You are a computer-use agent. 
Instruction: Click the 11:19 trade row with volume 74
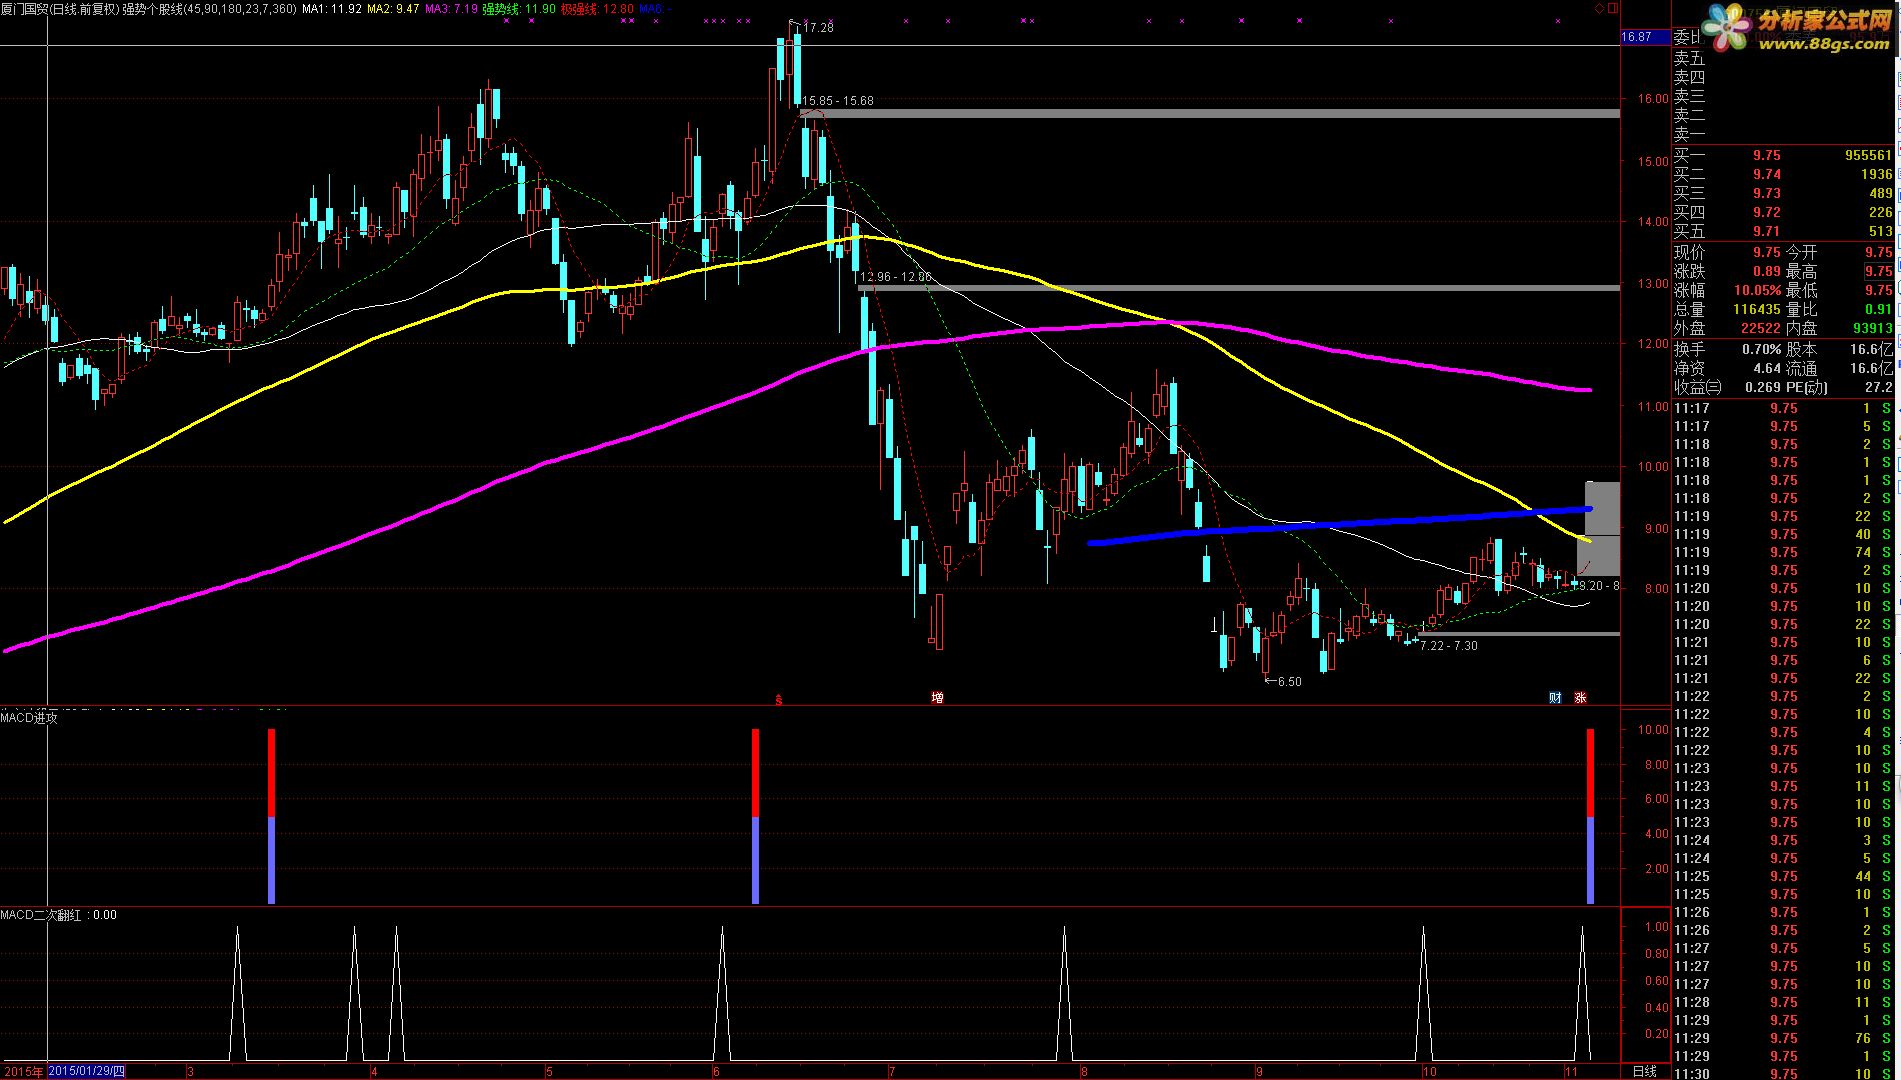click(1783, 552)
